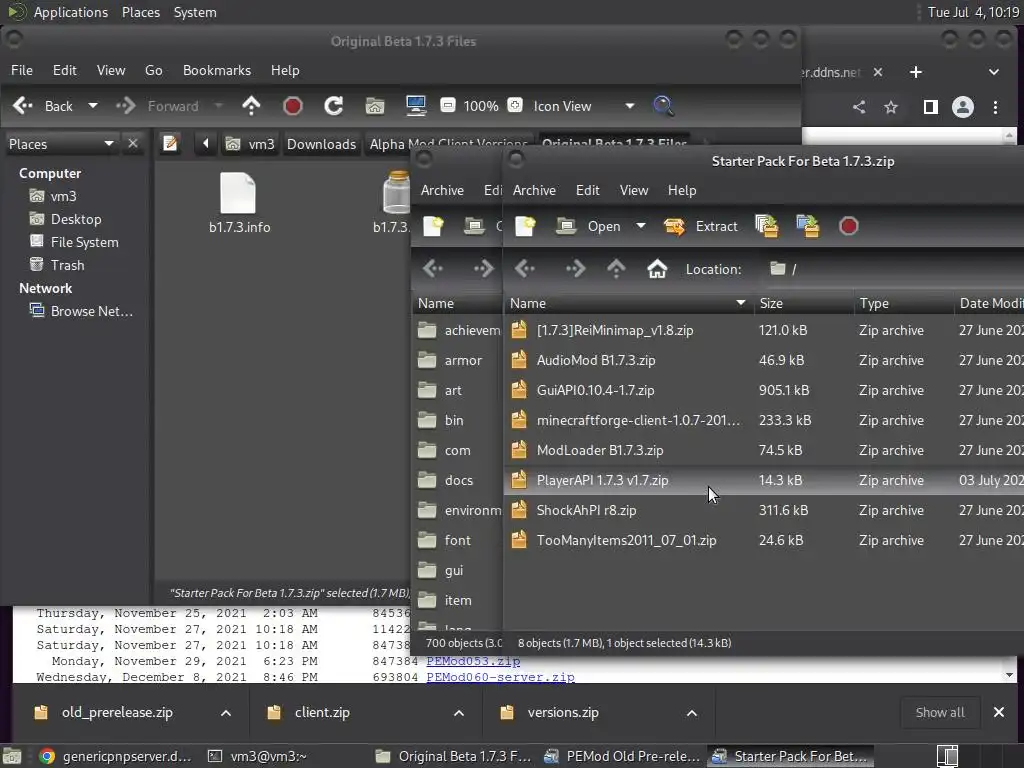Open the Edit menu in Starter Pack window

click(587, 190)
